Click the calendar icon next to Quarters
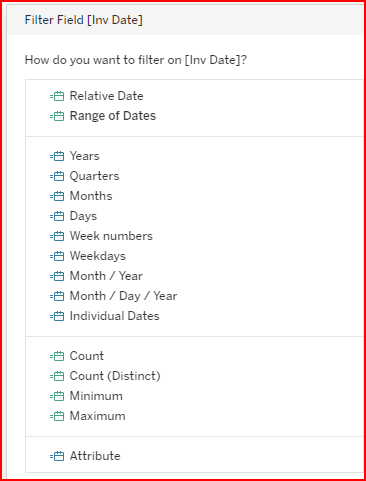366x481 pixels. click(57, 176)
